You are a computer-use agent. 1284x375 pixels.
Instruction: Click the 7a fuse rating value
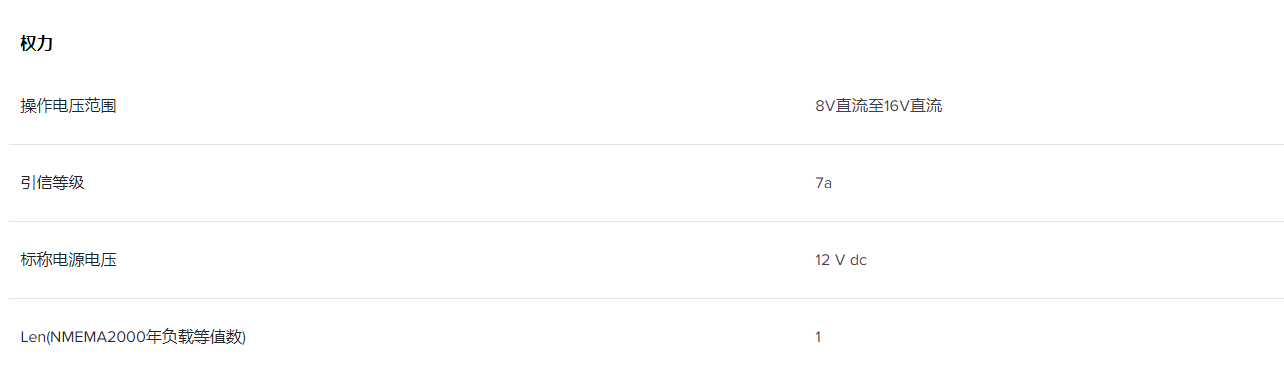coord(823,183)
